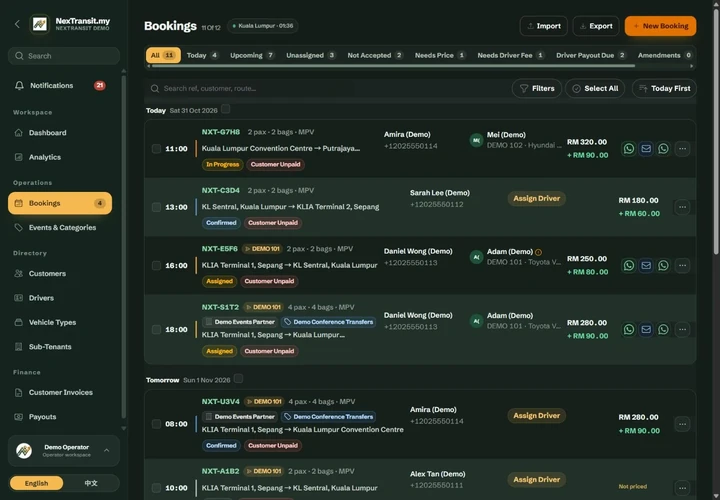Select Bookings in the sidebar

click(60, 203)
